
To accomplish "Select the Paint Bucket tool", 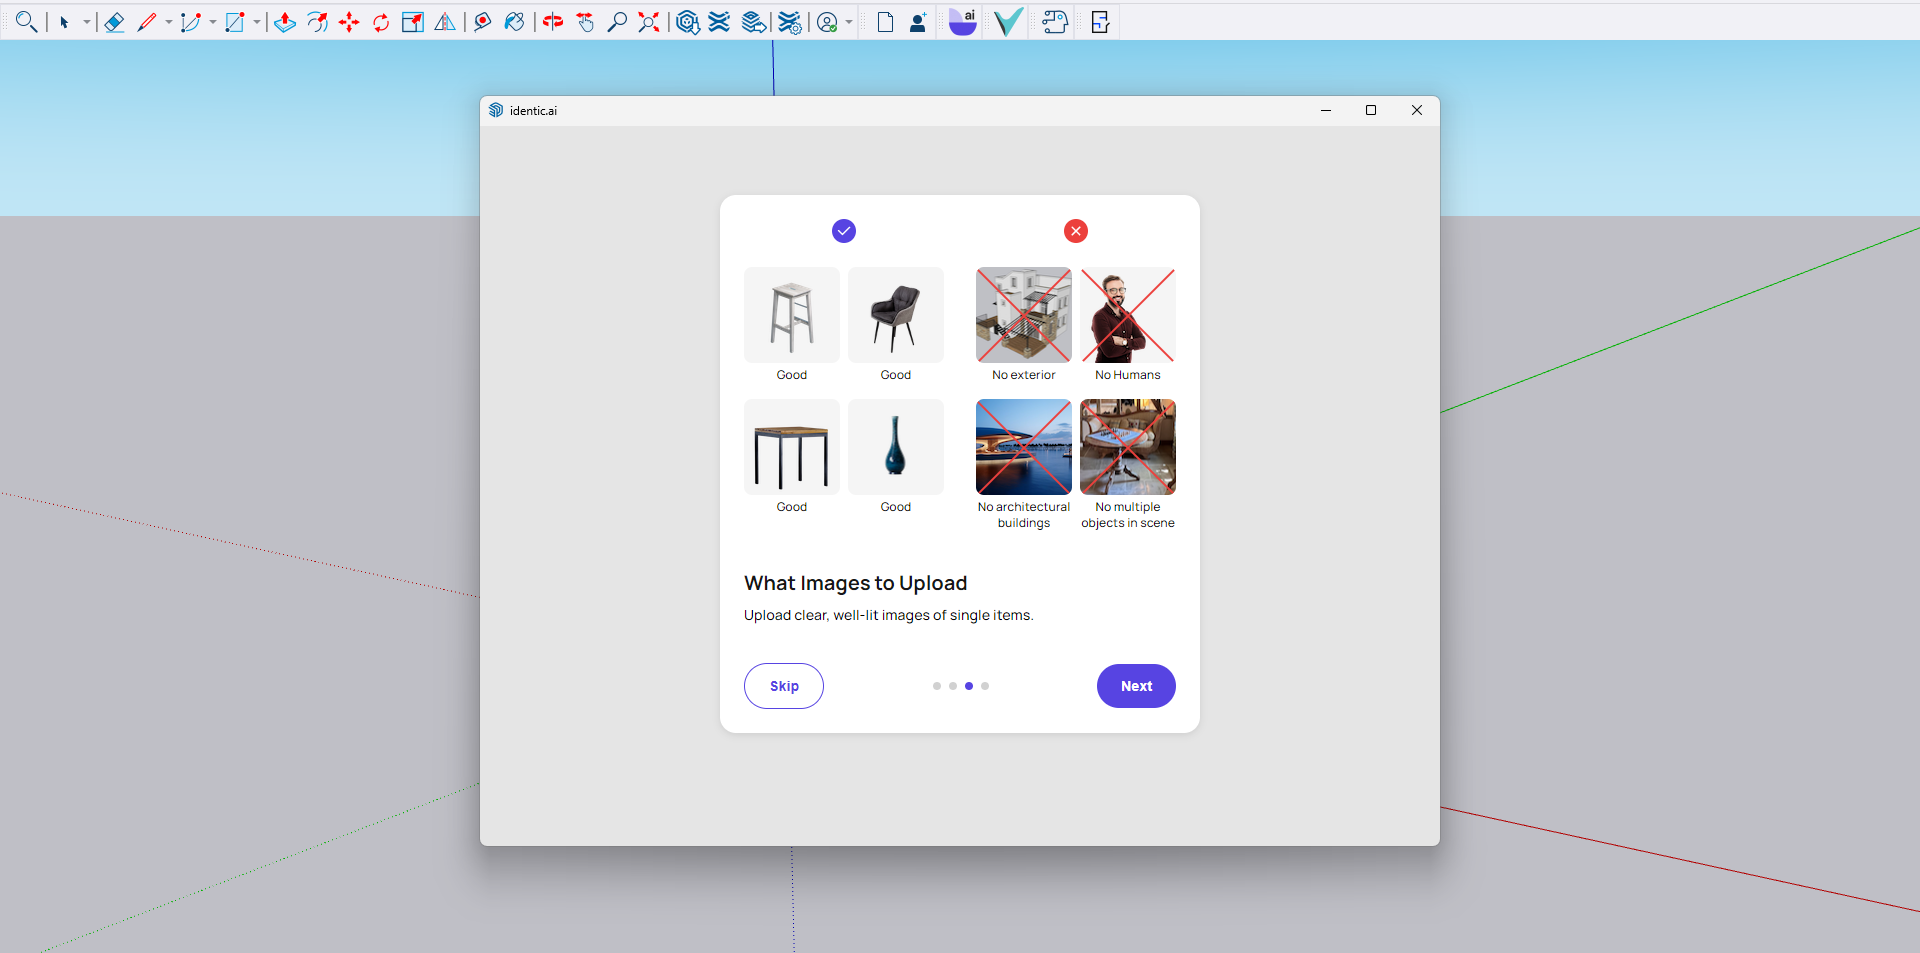I will click(515, 22).
